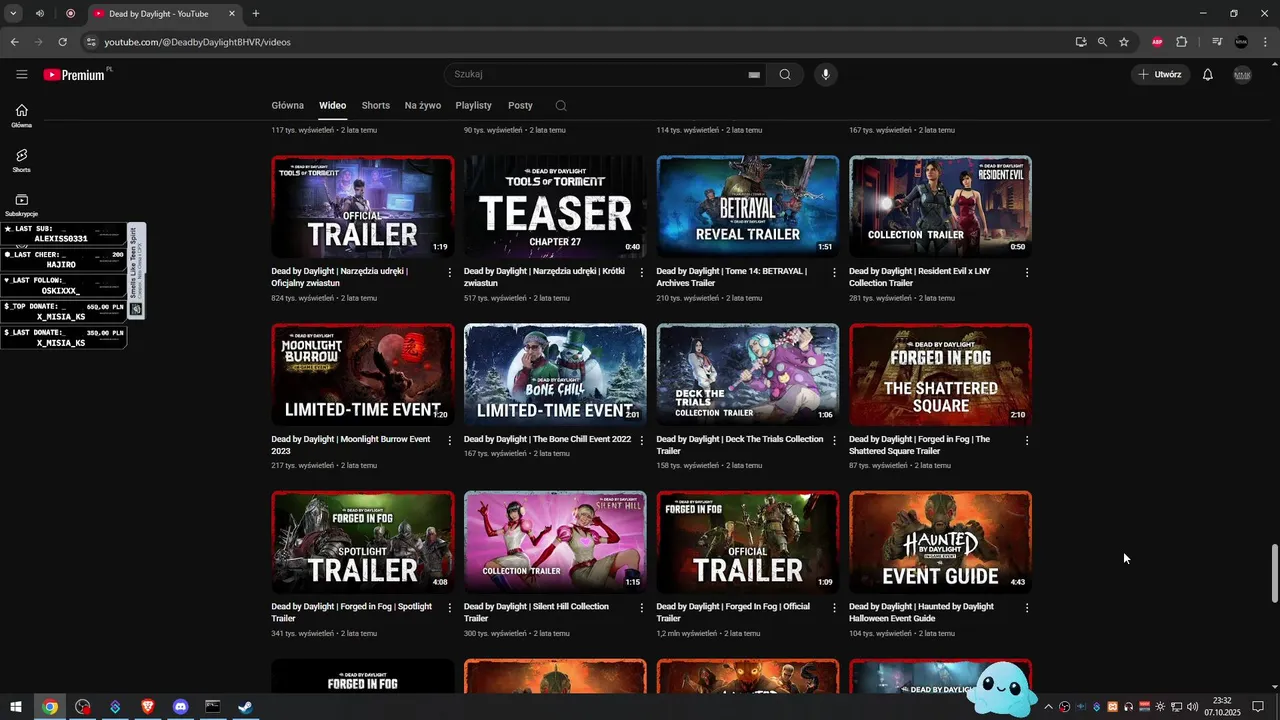Click the search magnifier button
The width and height of the screenshot is (1280, 720).
pos(785,74)
